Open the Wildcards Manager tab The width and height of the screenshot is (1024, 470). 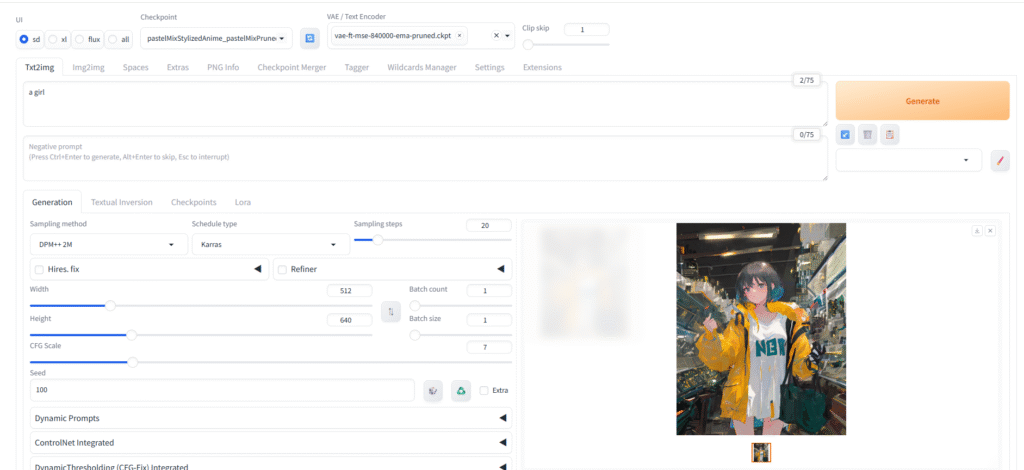pos(422,67)
